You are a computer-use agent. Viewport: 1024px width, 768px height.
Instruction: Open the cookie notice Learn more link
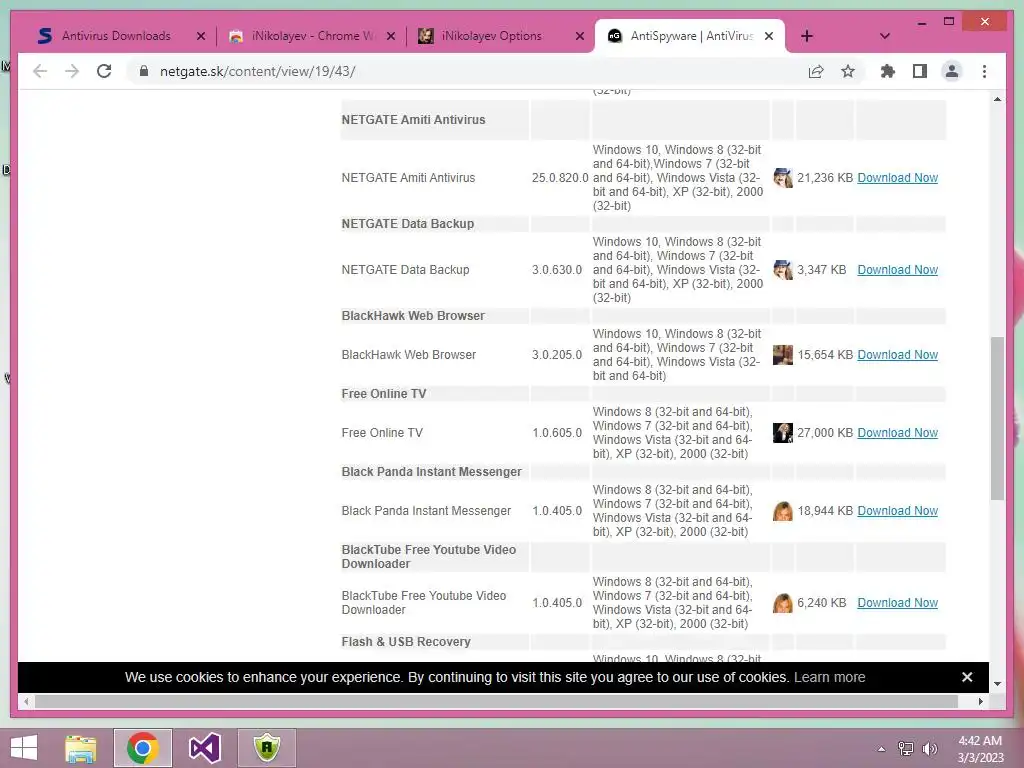(x=829, y=677)
